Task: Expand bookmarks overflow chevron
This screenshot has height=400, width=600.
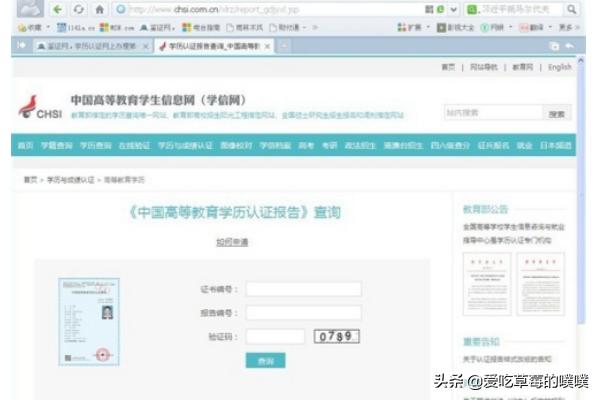Action: [315, 28]
